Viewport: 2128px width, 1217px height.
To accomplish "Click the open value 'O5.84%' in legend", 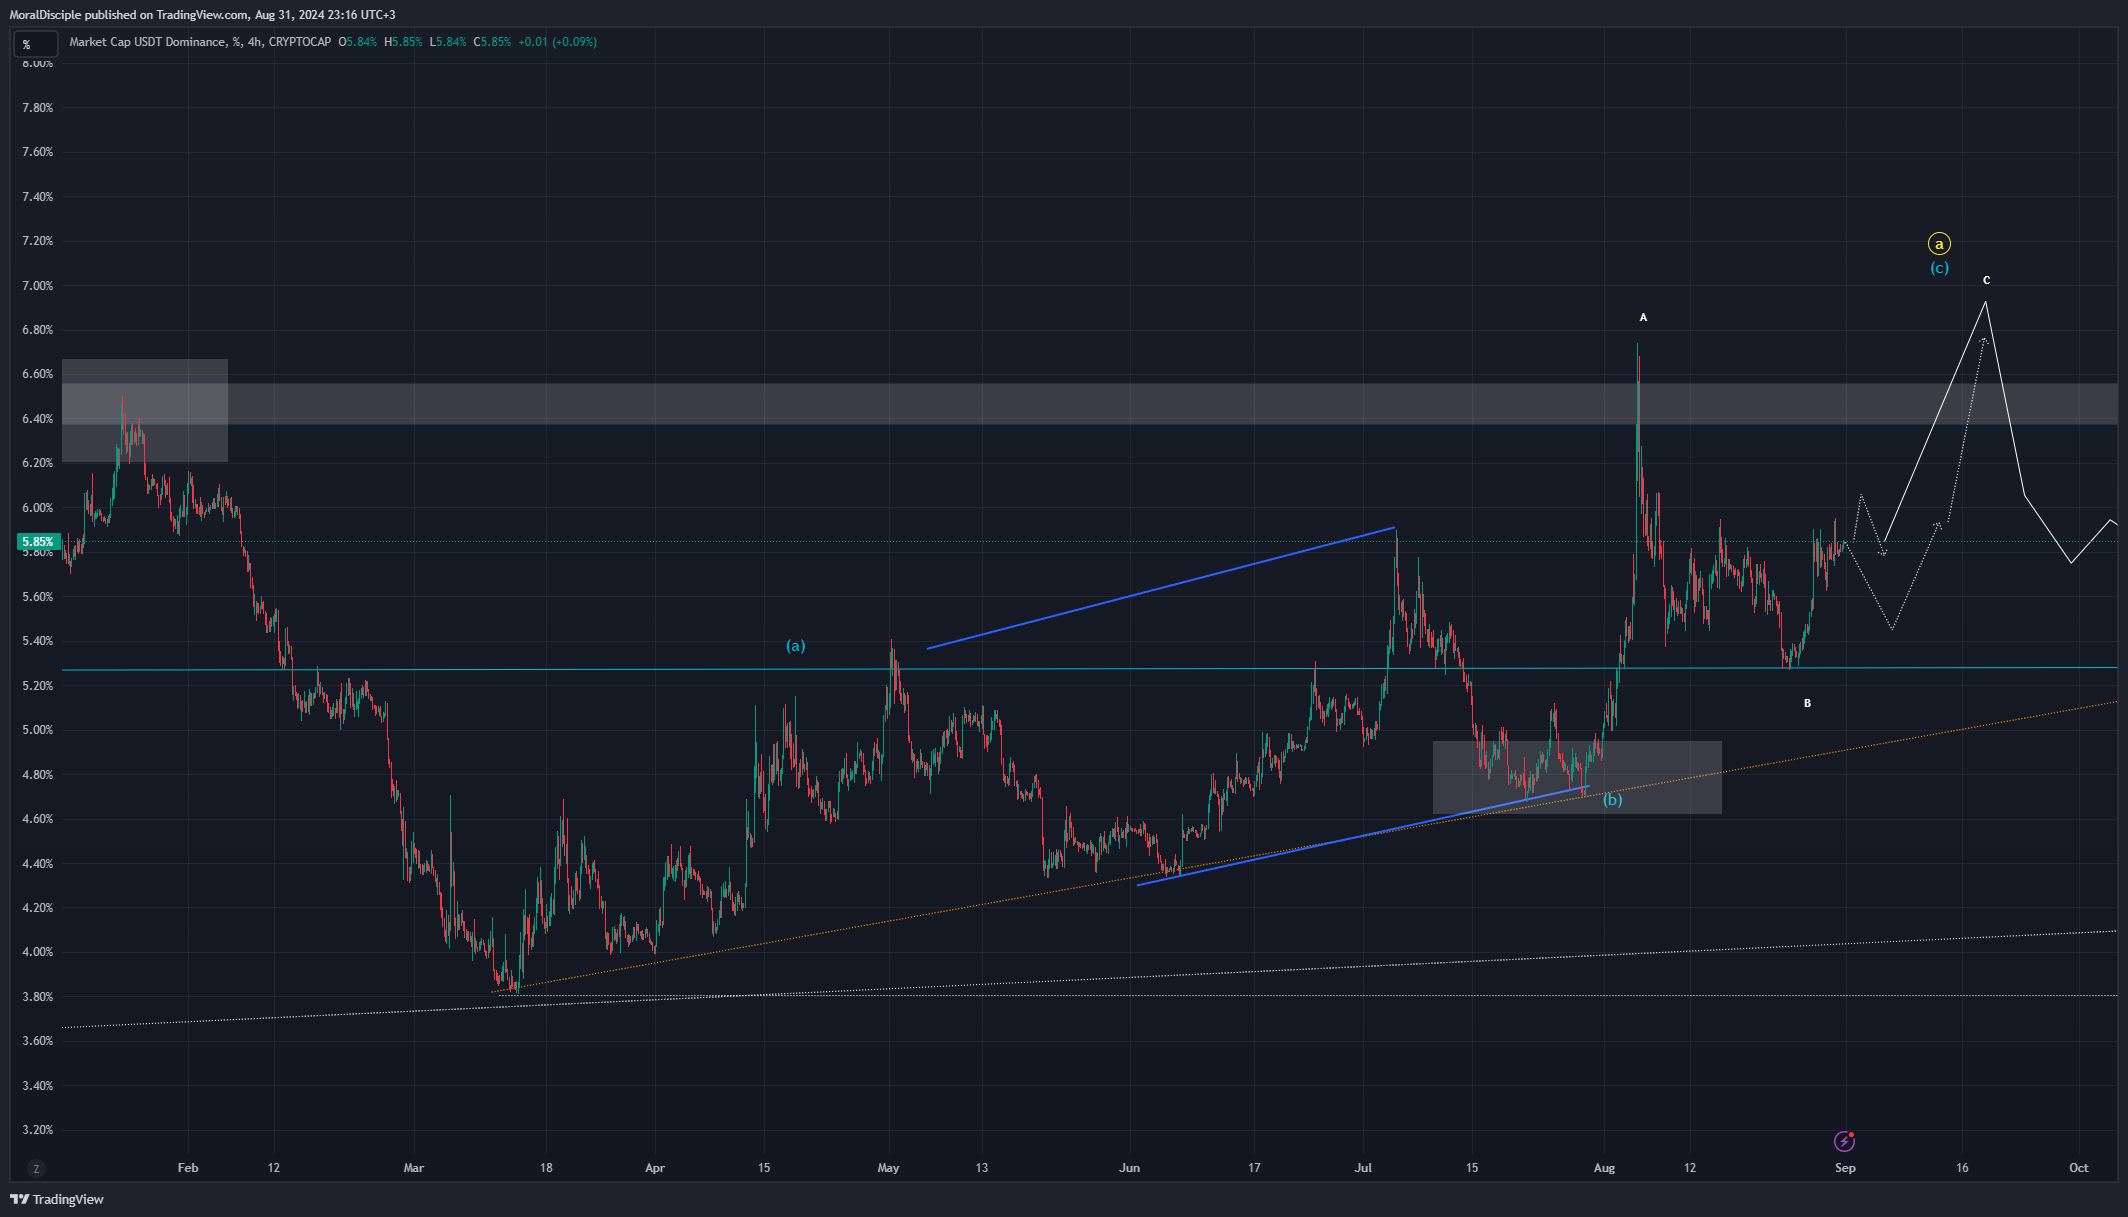I will [357, 42].
